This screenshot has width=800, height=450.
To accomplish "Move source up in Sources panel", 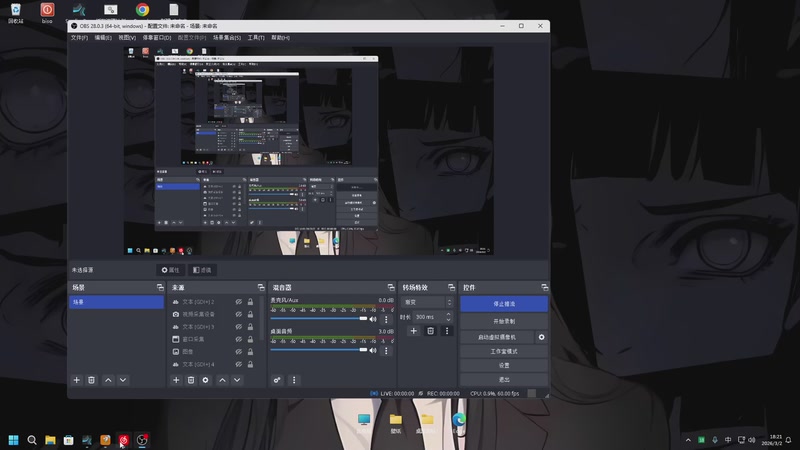I will click(x=222, y=380).
